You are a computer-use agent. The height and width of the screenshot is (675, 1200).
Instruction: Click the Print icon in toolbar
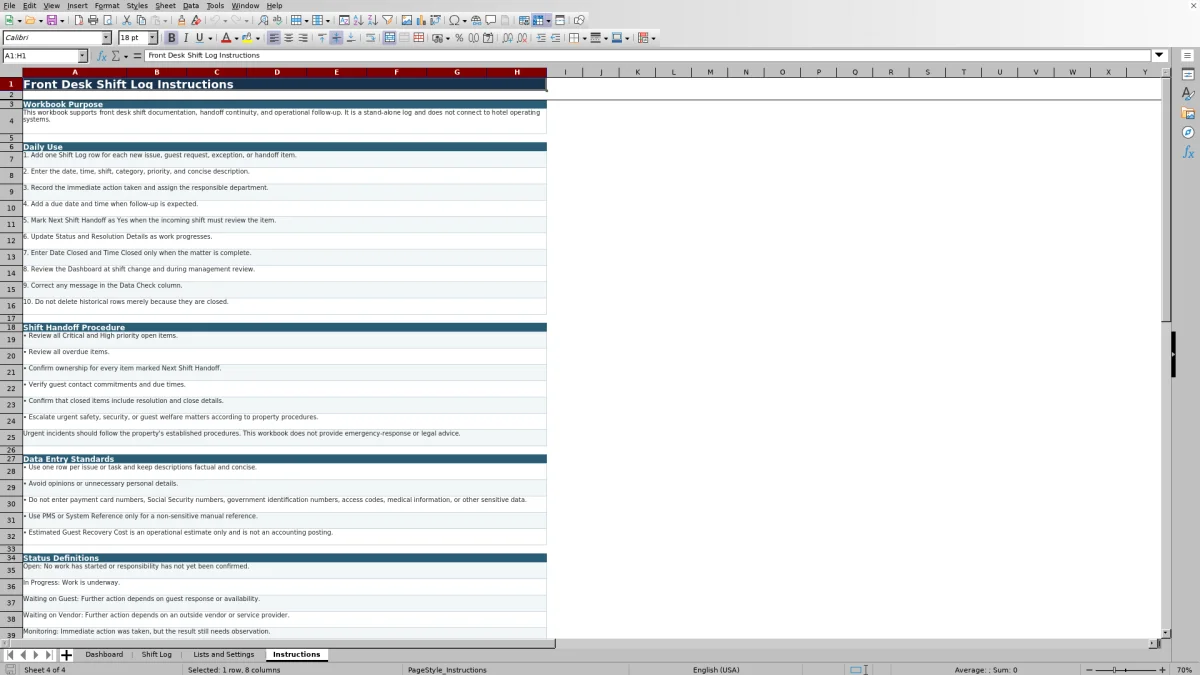pos(93,20)
